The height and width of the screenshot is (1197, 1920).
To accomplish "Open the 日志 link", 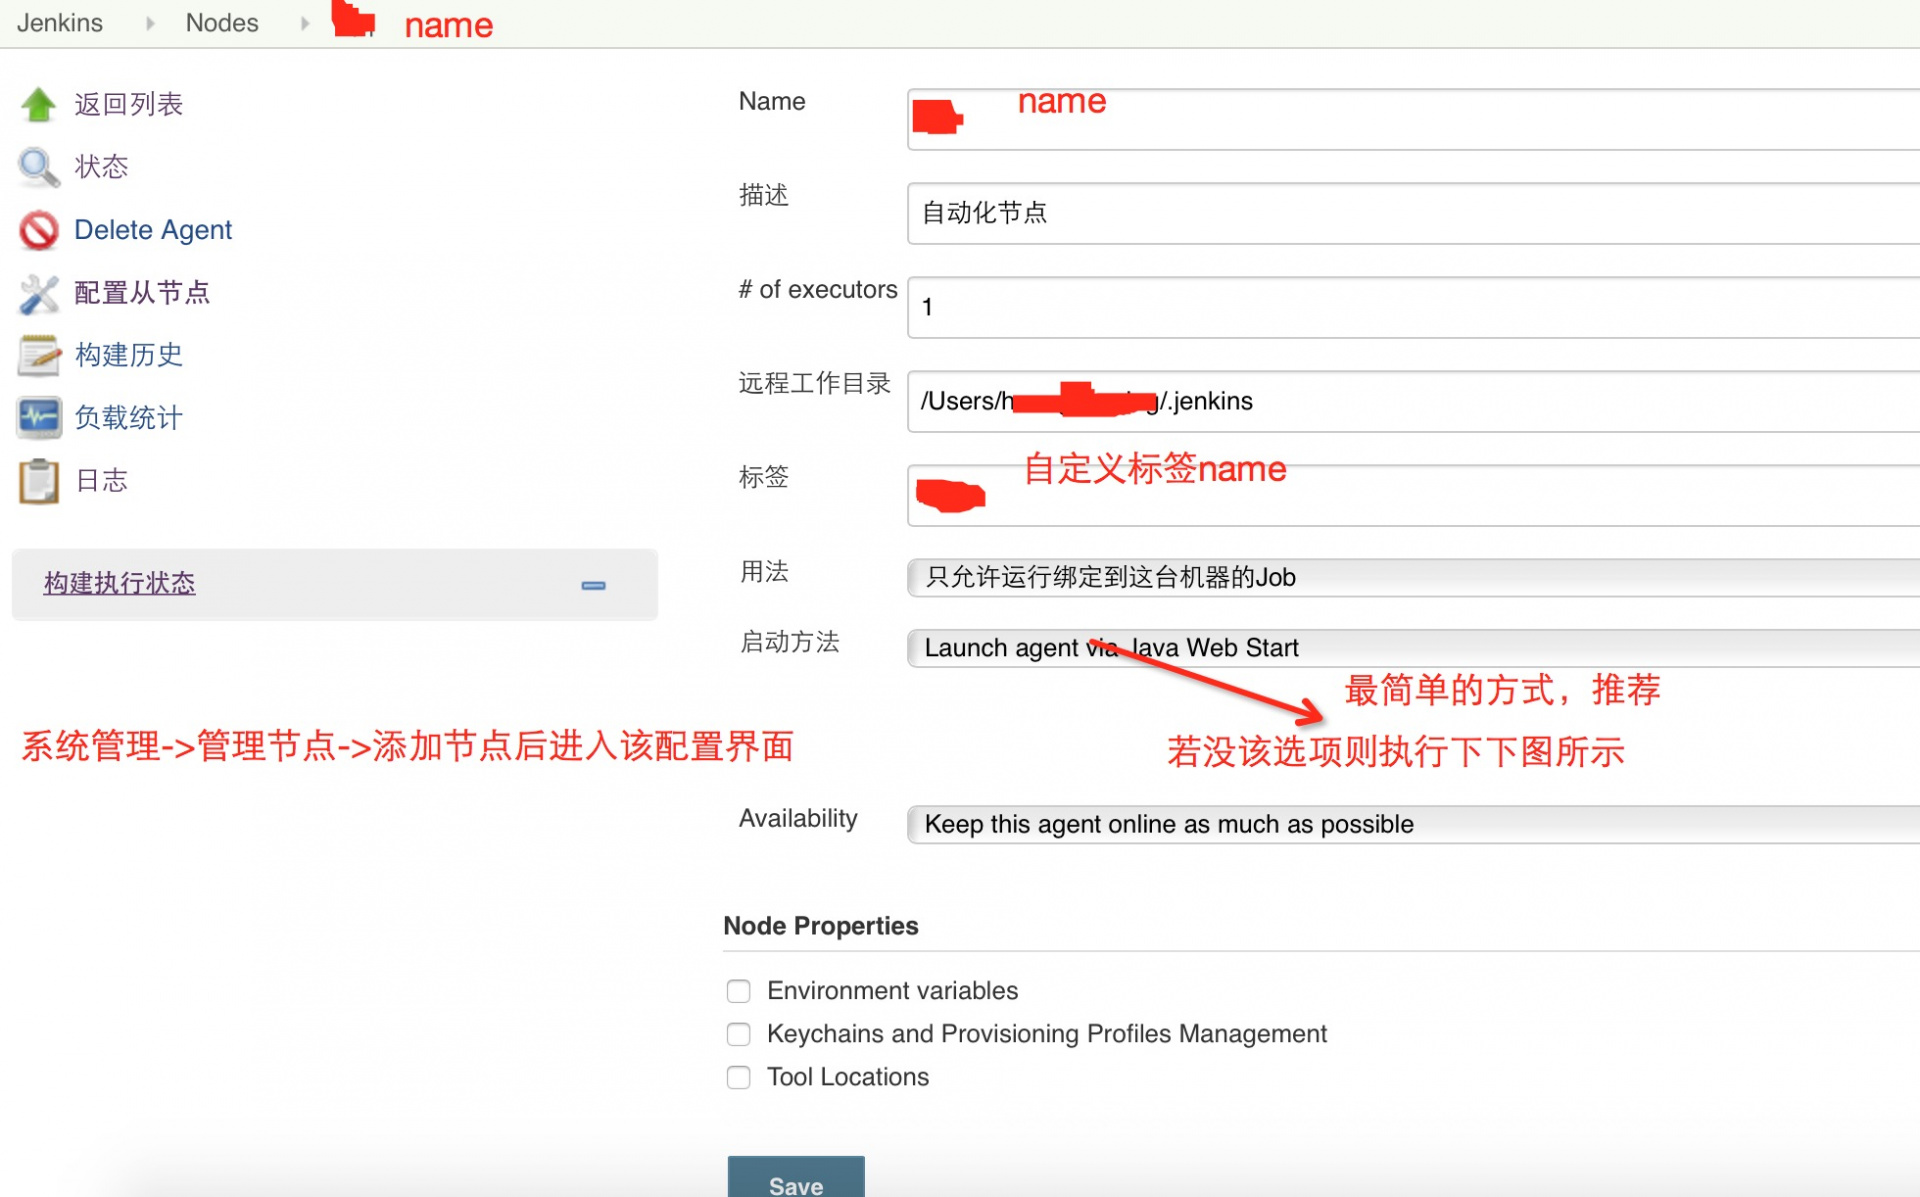I will [x=101, y=481].
